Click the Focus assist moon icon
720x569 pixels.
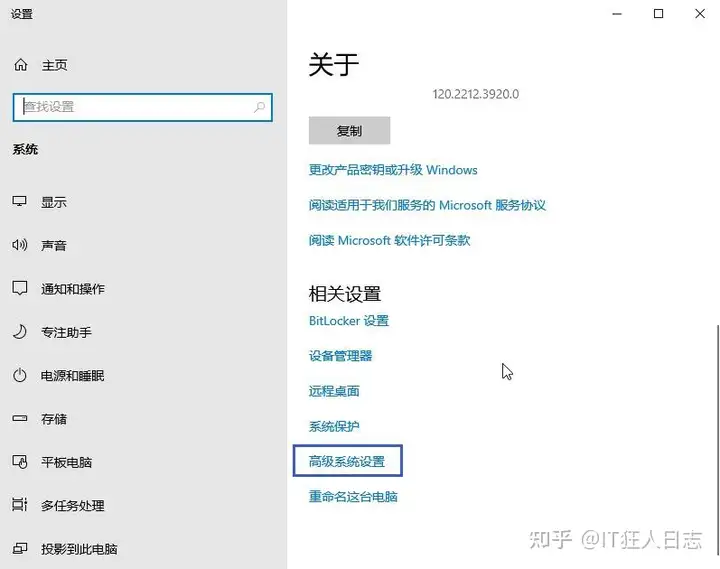coord(20,332)
